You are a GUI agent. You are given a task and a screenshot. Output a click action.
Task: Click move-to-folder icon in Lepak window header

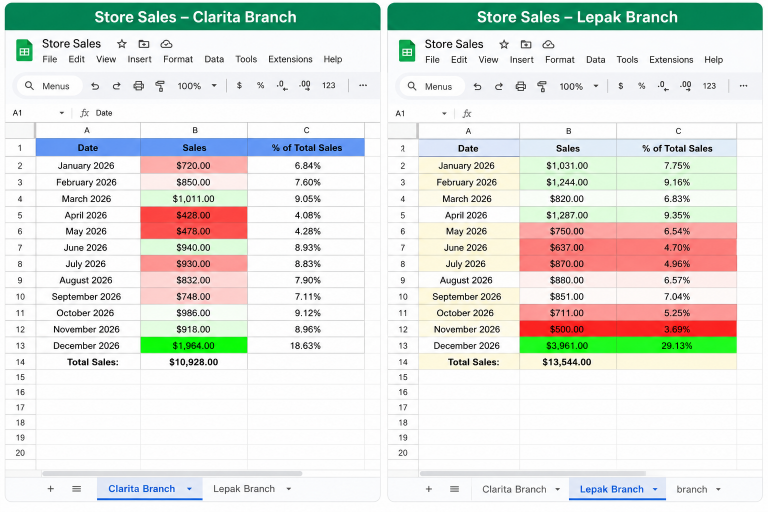(x=526, y=45)
